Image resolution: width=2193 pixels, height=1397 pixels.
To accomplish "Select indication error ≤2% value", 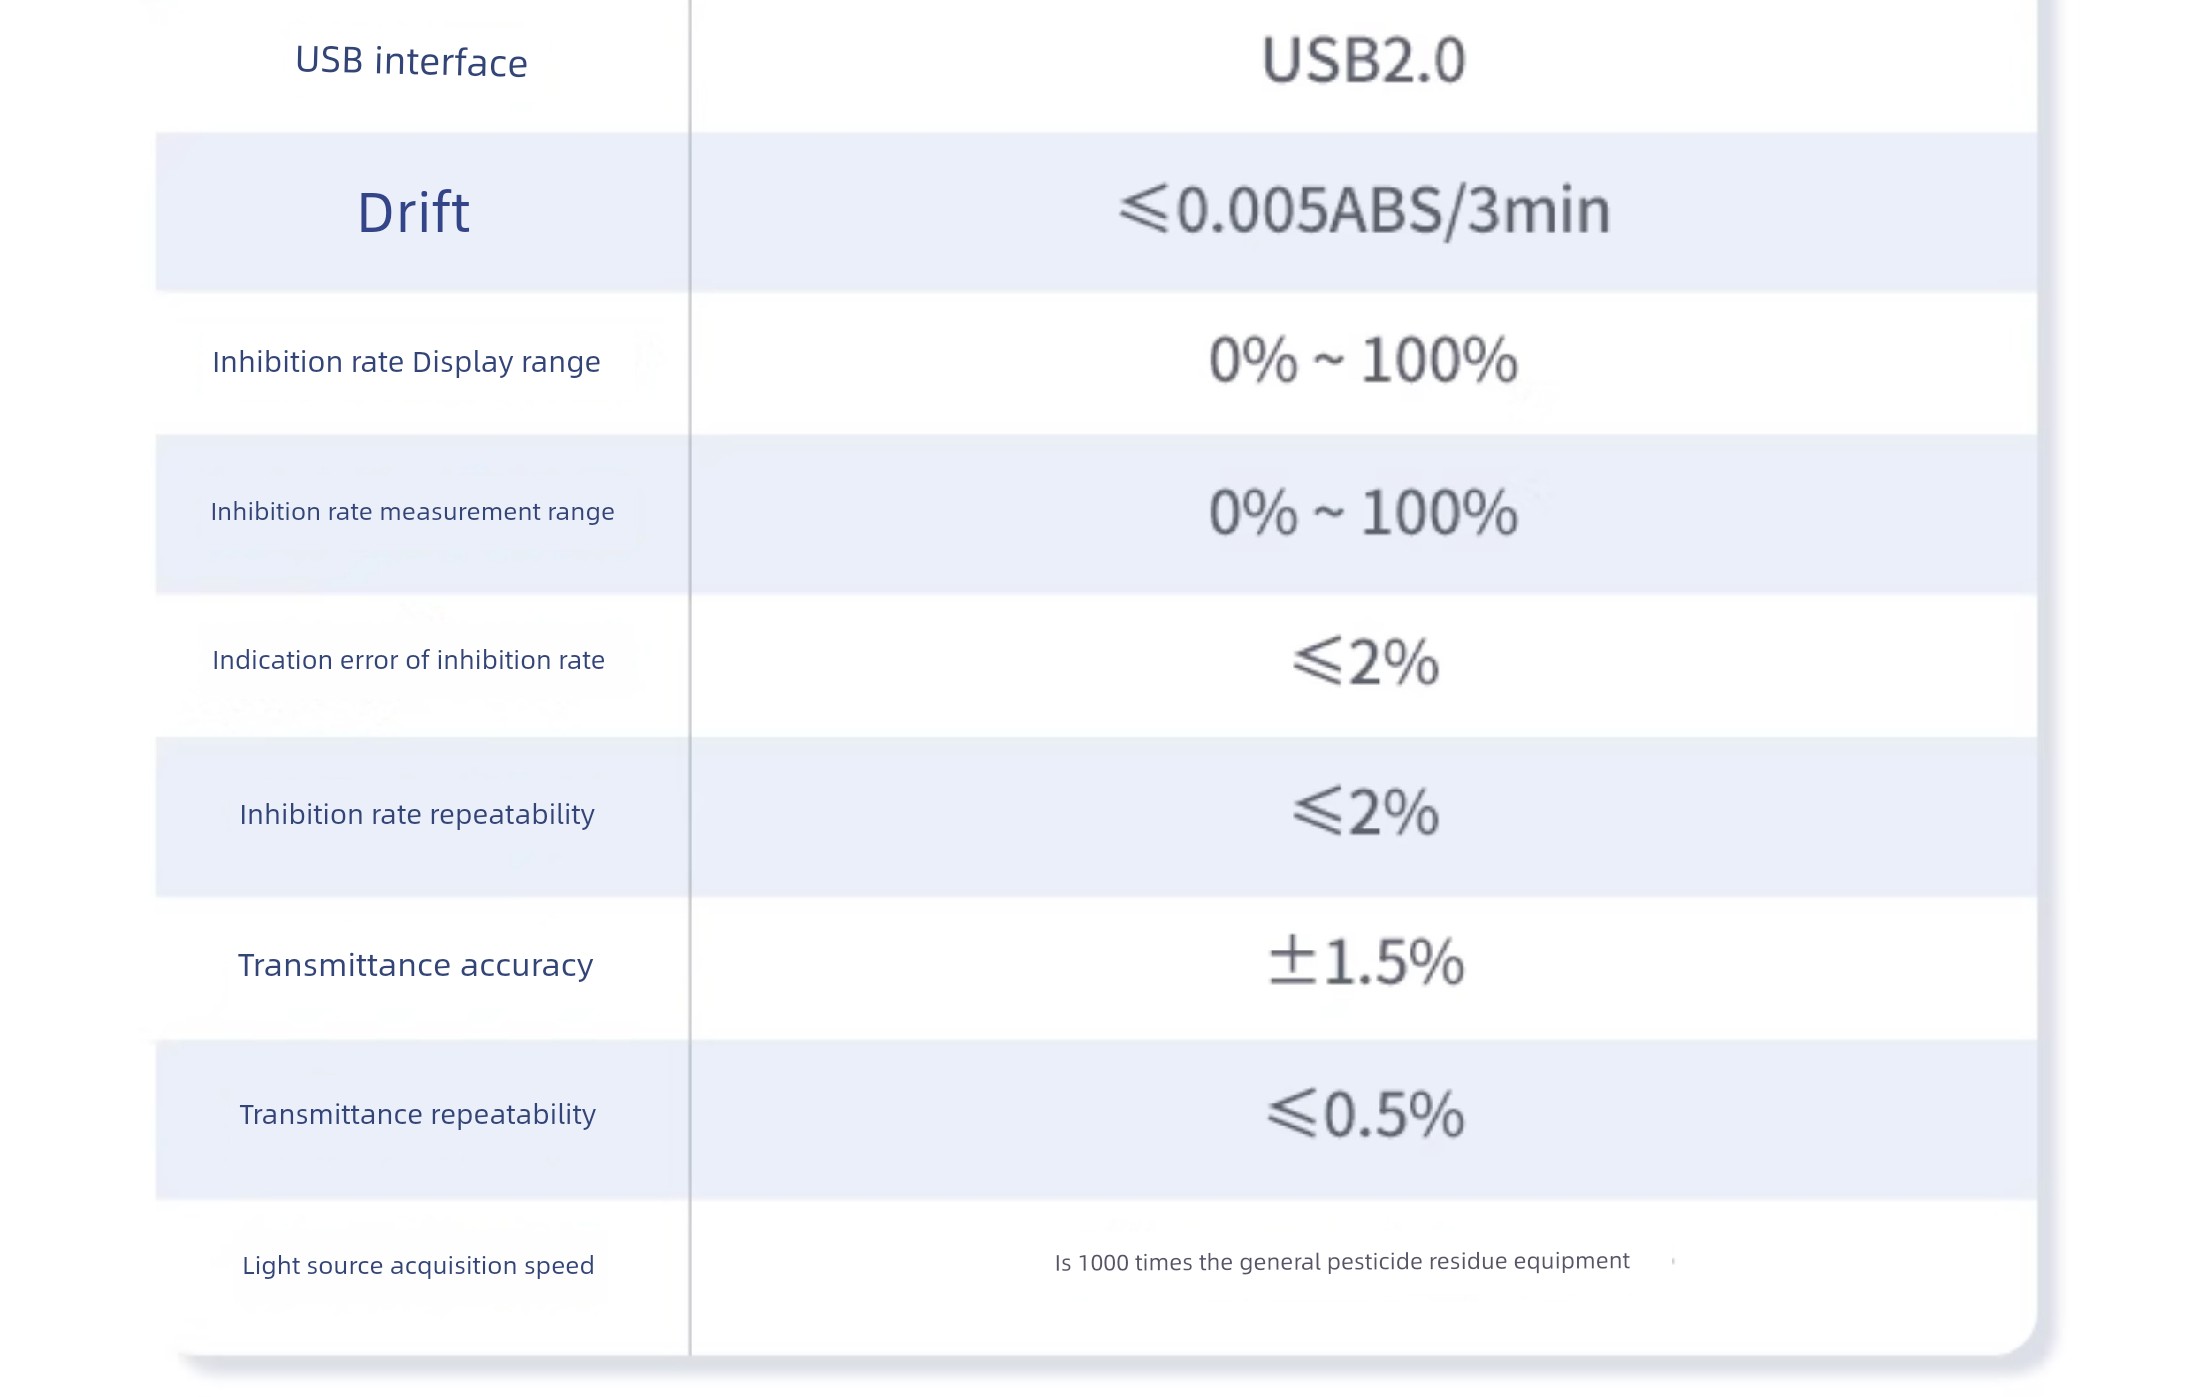I will tap(1365, 661).
